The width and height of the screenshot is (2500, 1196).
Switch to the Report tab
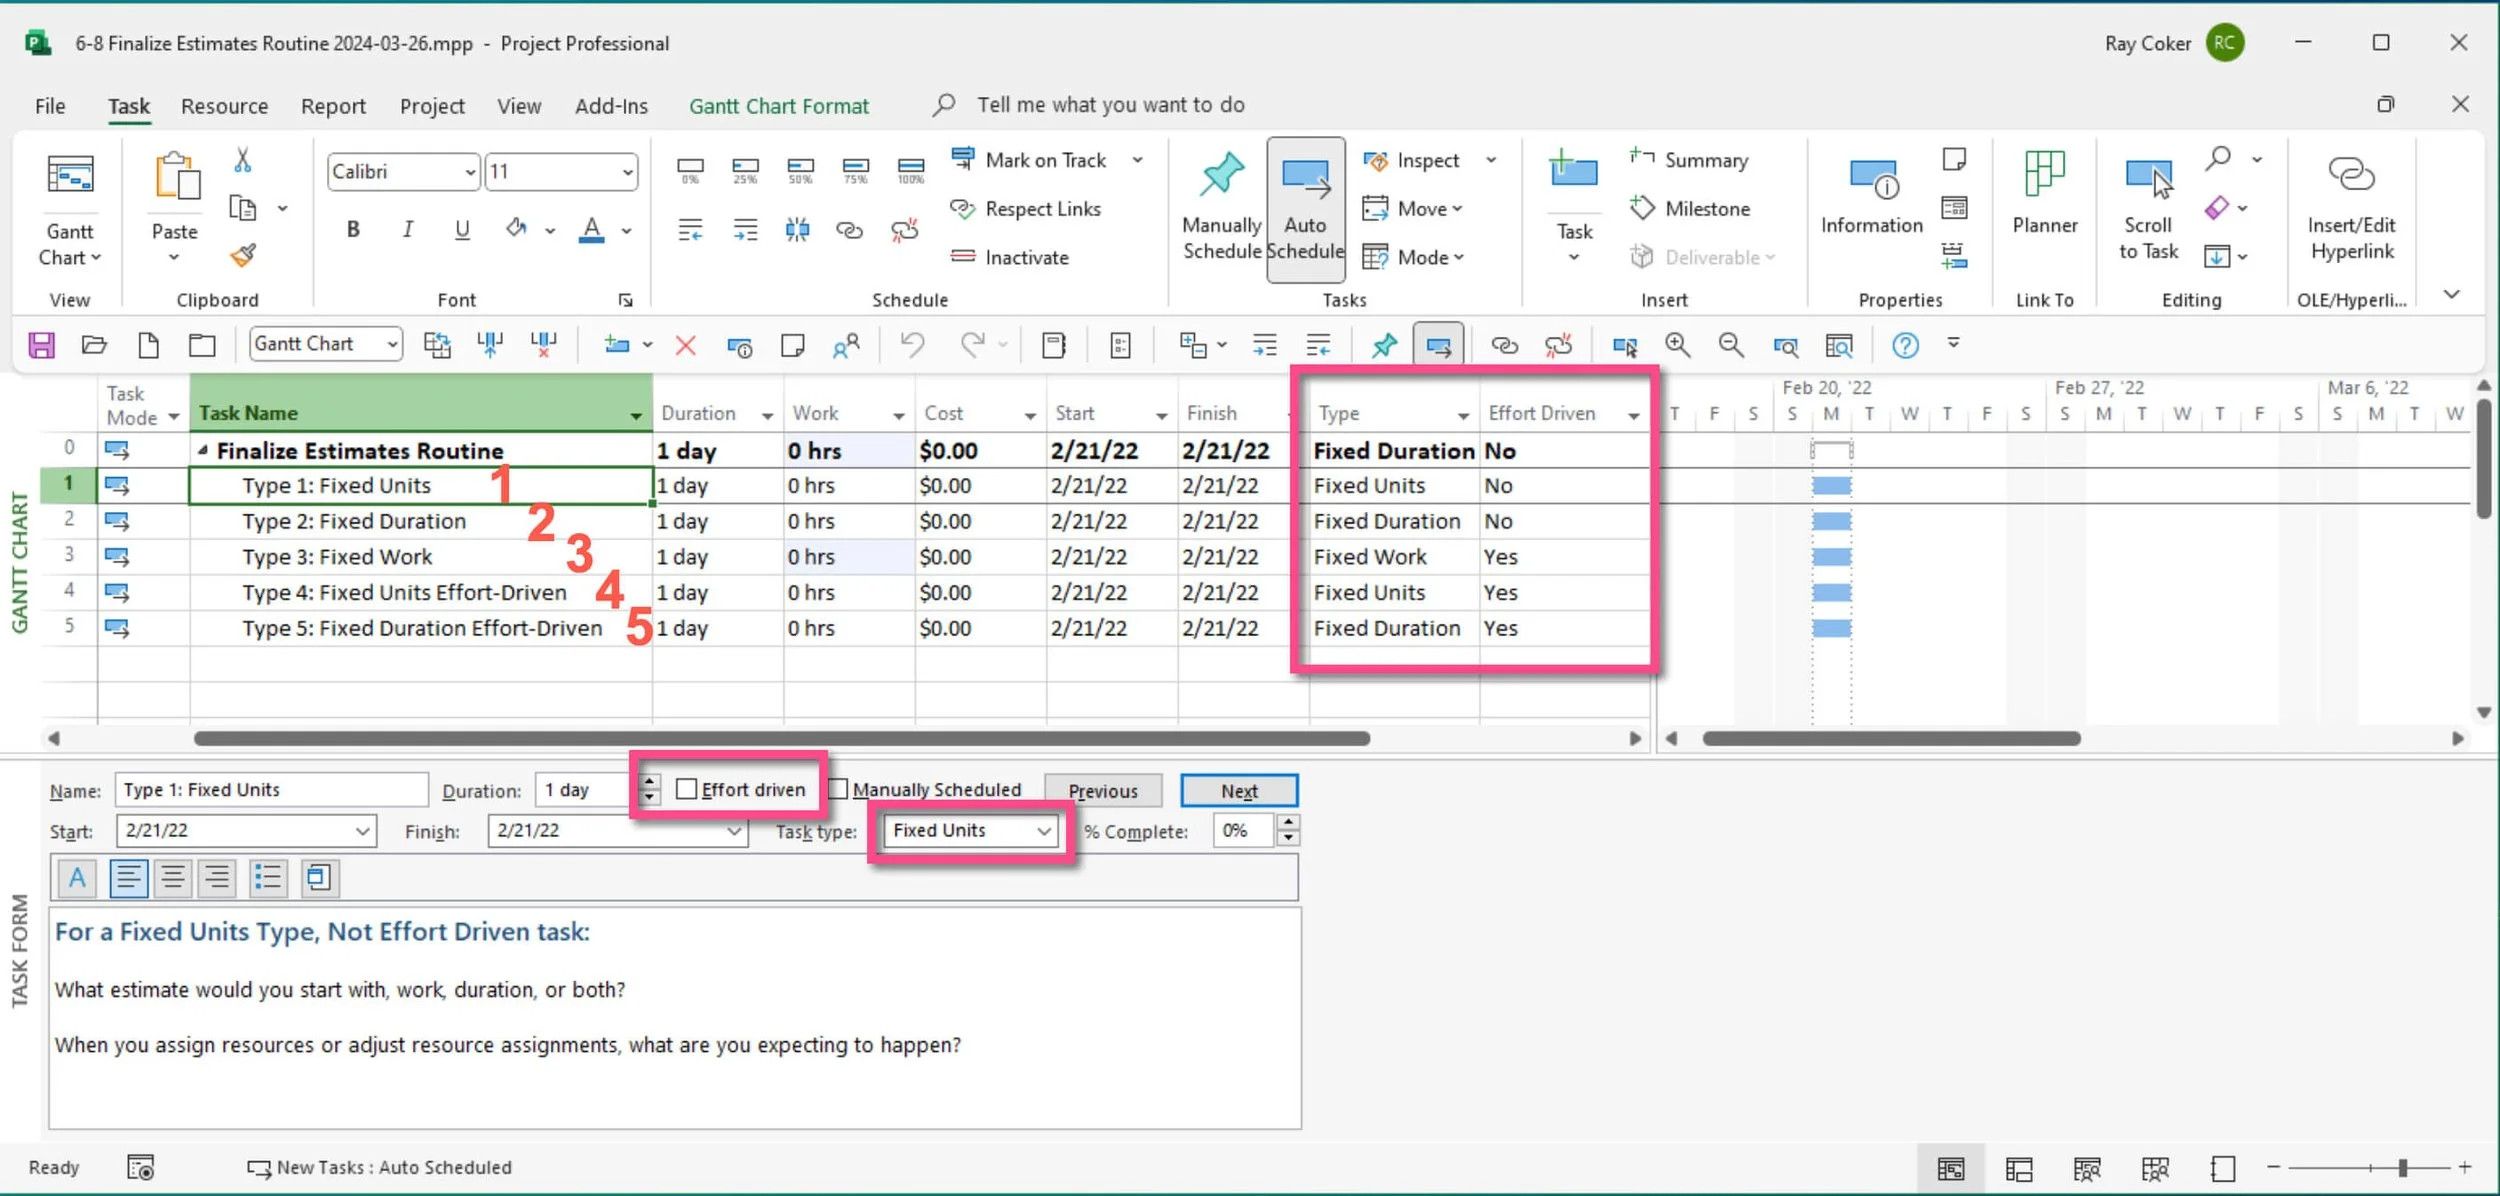(x=333, y=106)
